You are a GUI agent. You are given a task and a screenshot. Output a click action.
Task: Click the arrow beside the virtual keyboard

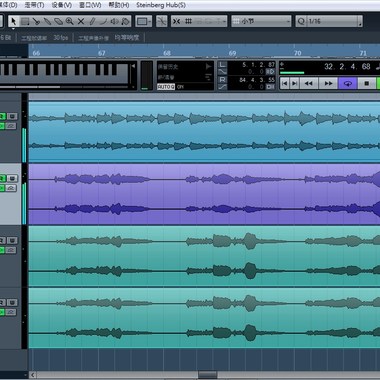tap(133, 66)
